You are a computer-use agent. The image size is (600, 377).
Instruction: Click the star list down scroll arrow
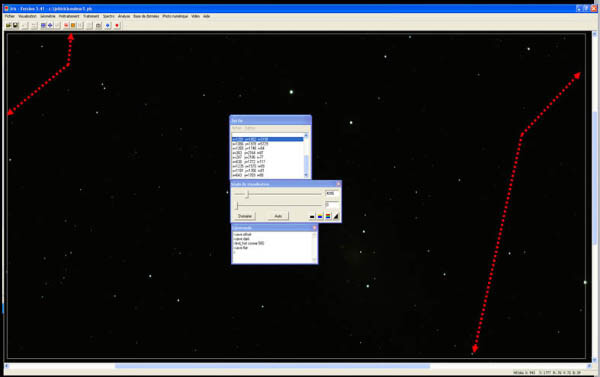click(306, 175)
